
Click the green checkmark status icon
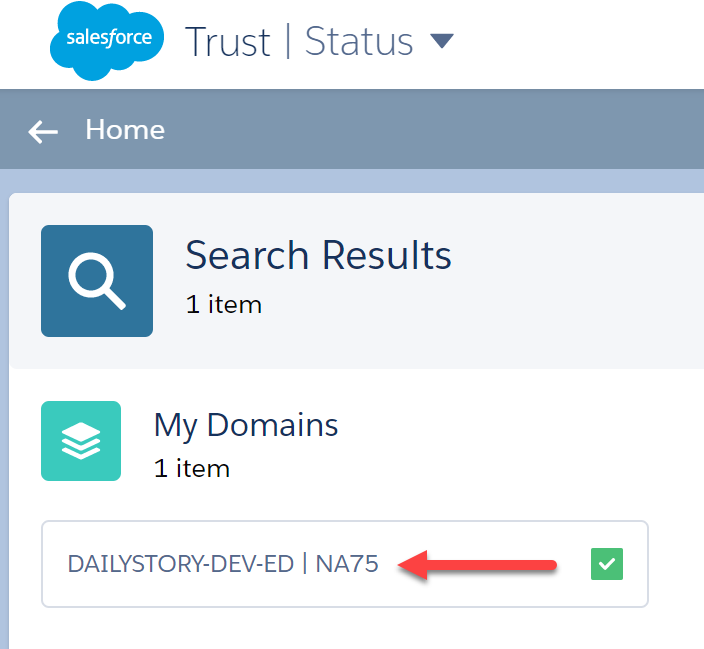pos(607,564)
